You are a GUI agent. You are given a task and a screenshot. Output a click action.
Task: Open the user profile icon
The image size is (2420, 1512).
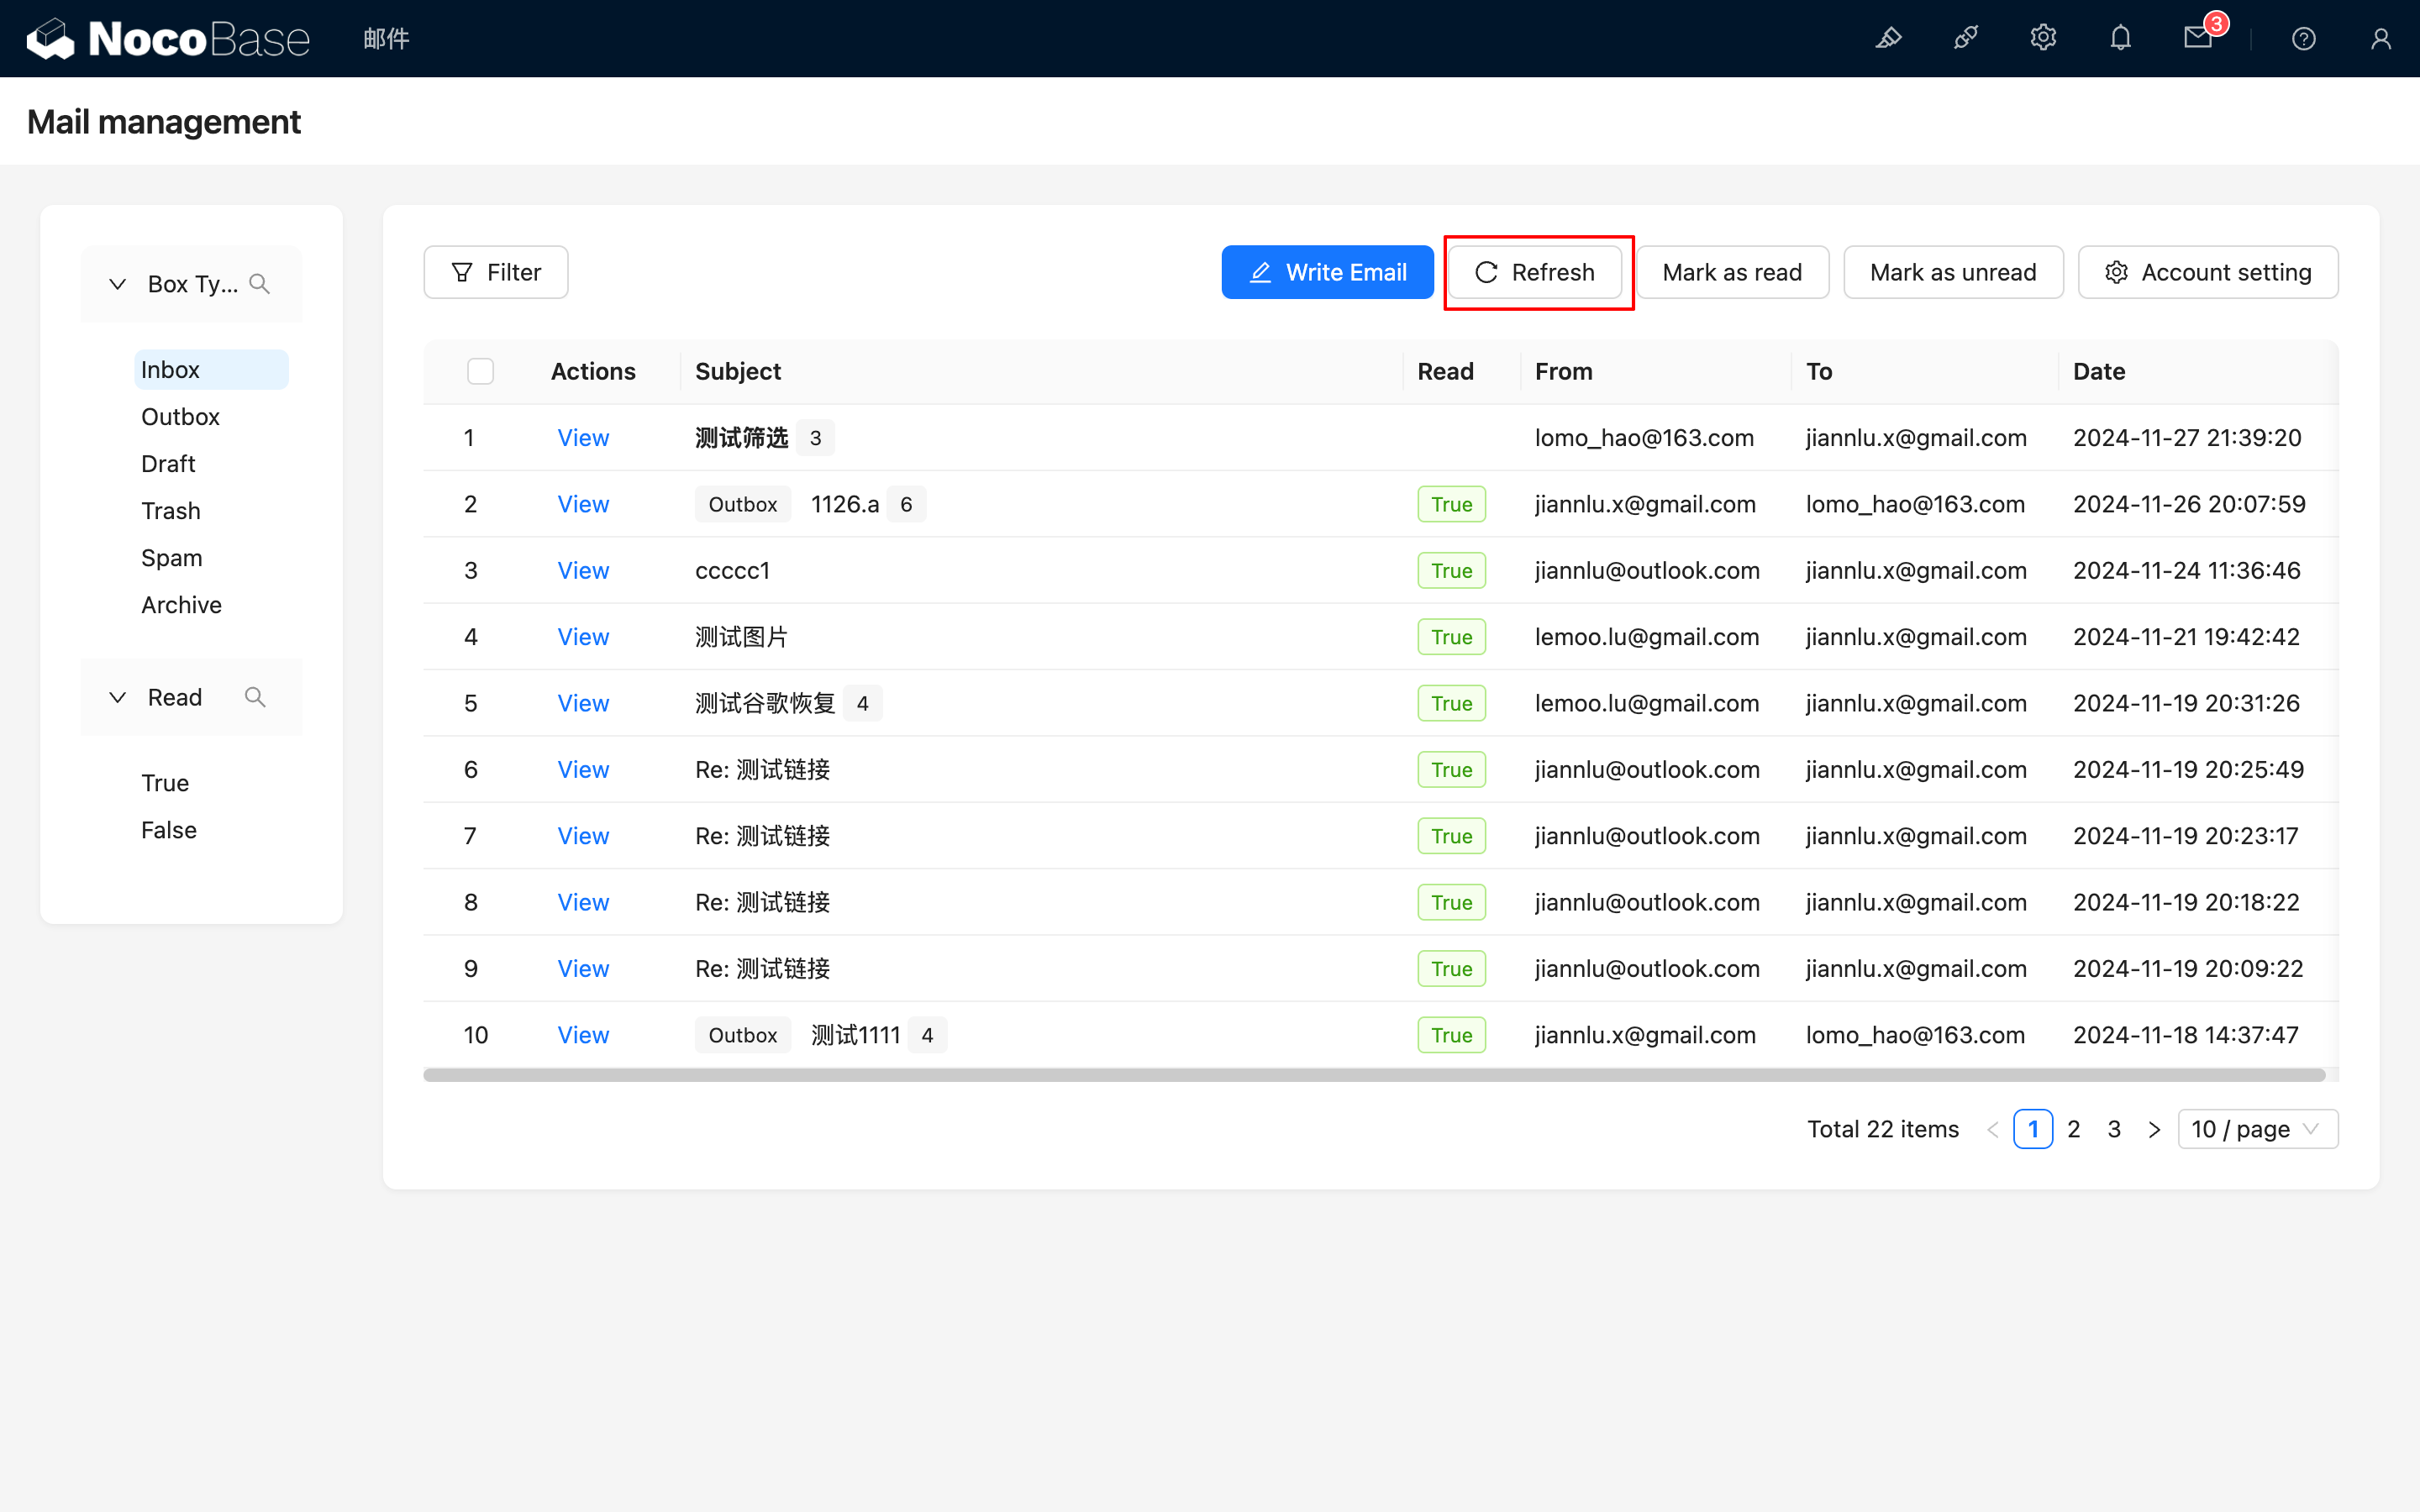pyautogui.click(x=2381, y=39)
